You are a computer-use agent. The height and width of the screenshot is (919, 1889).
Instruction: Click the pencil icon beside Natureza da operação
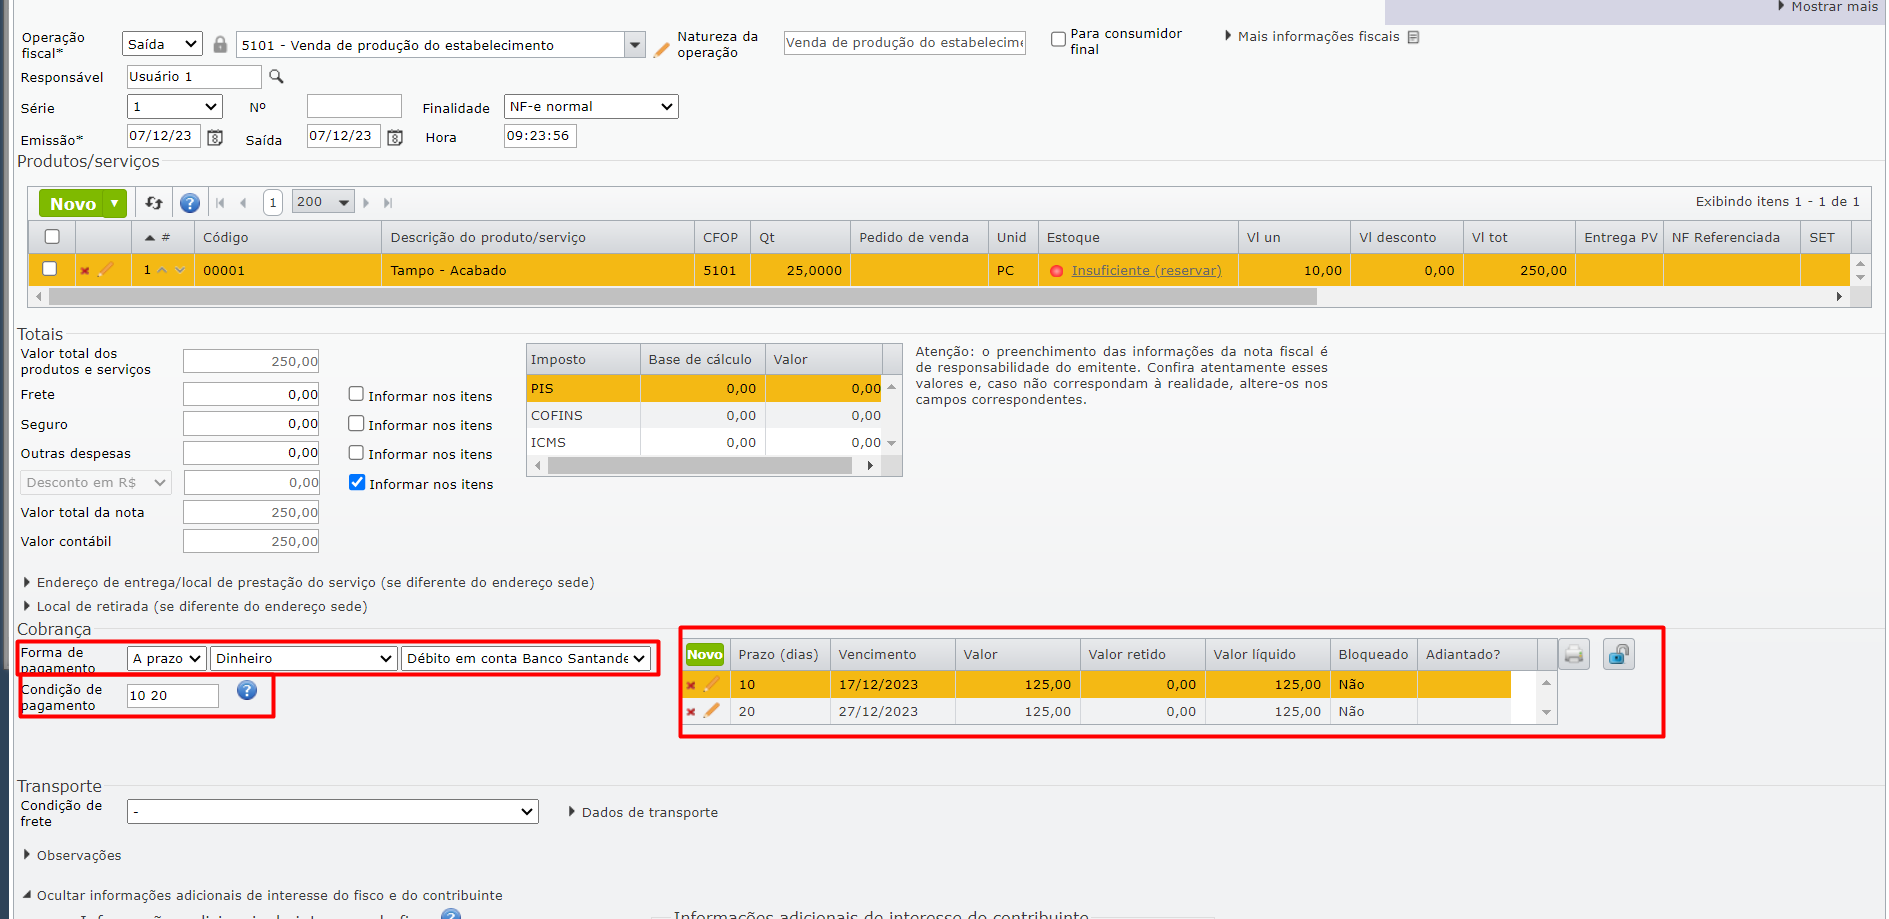pyautogui.click(x=661, y=49)
